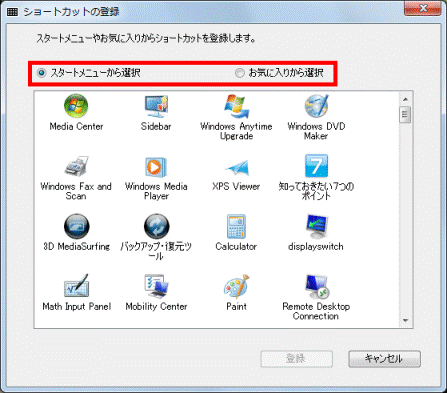The height and width of the screenshot is (393, 447).
Task: Click the 登録 button
Action: (x=296, y=359)
